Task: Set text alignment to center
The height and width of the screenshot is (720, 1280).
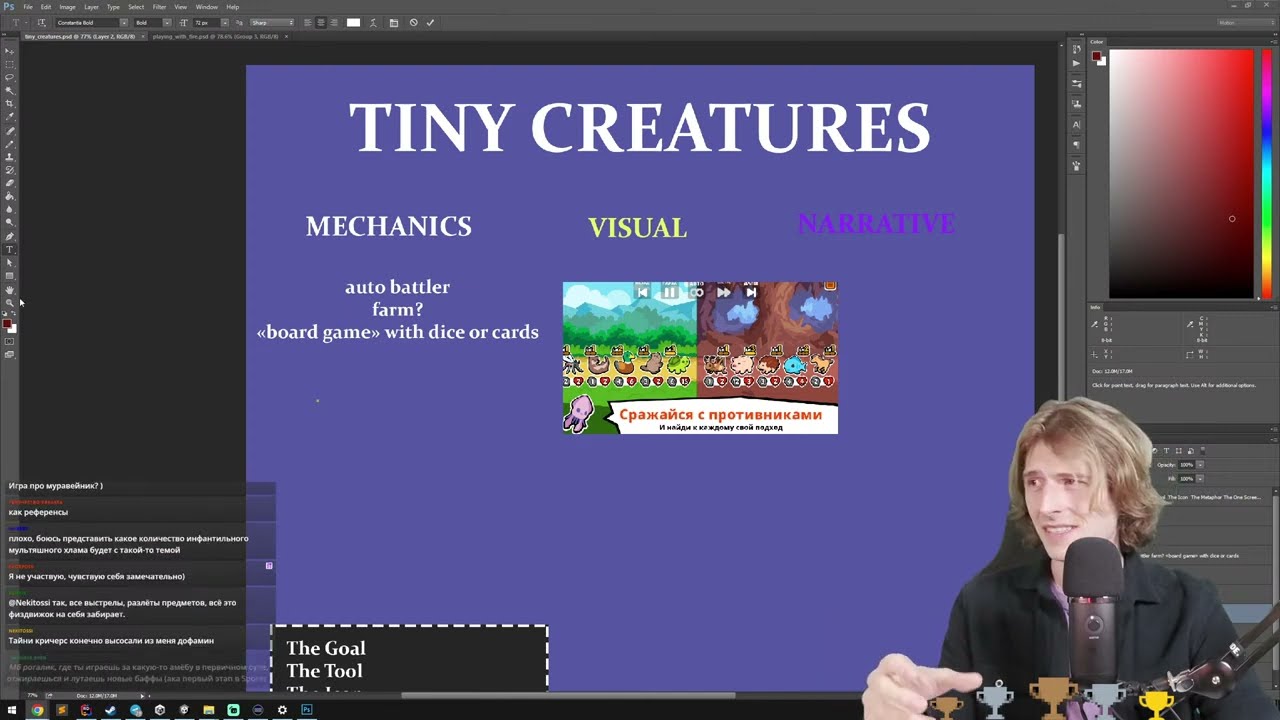Action: pos(321,23)
